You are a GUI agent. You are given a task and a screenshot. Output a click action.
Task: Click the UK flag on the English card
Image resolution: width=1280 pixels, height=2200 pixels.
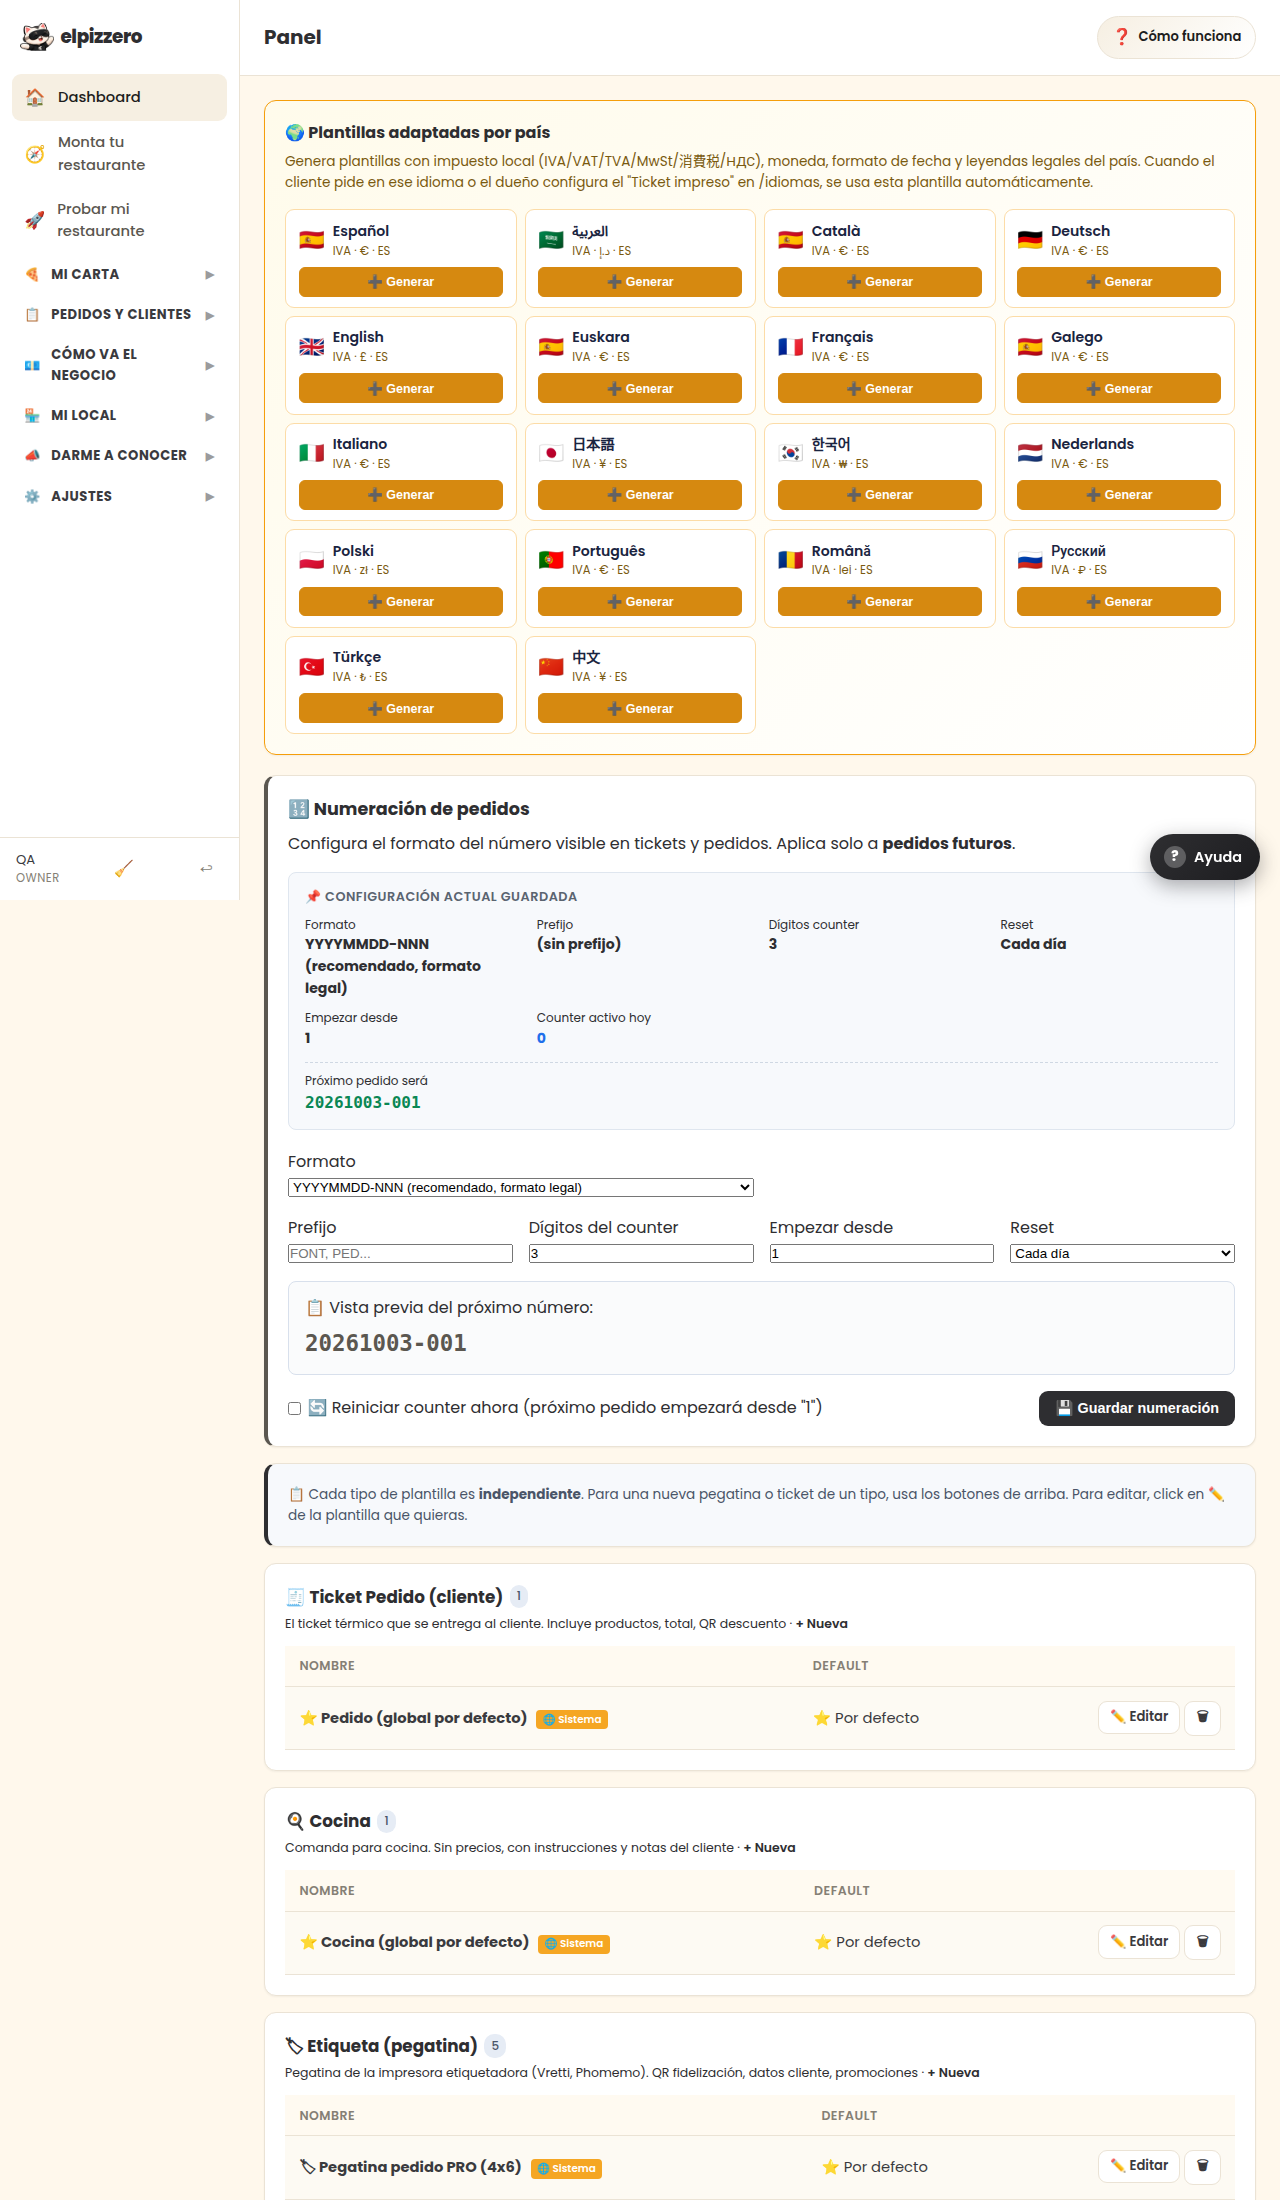(312, 346)
